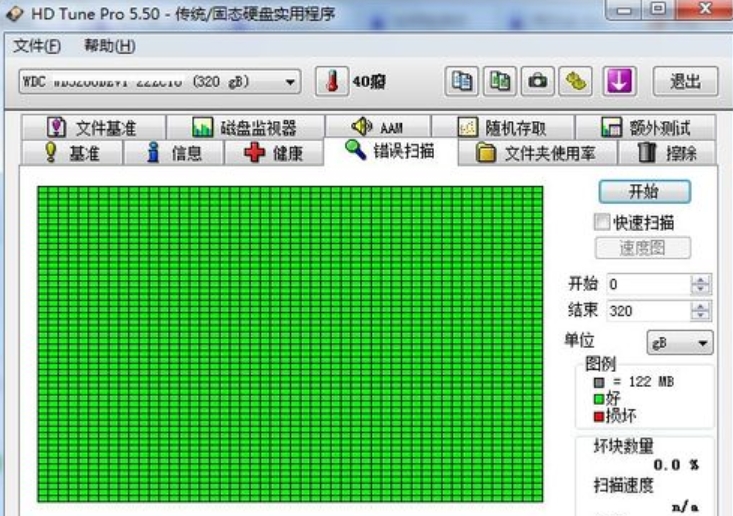Click the 开始 value input field
This screenshot has width=733, height=516.
click(648, 284)
